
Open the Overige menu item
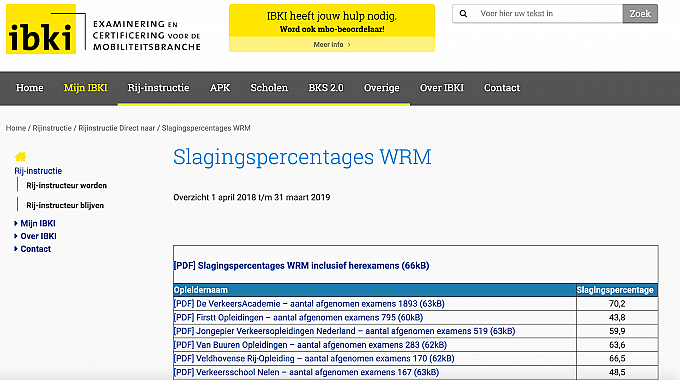[382, 88]
